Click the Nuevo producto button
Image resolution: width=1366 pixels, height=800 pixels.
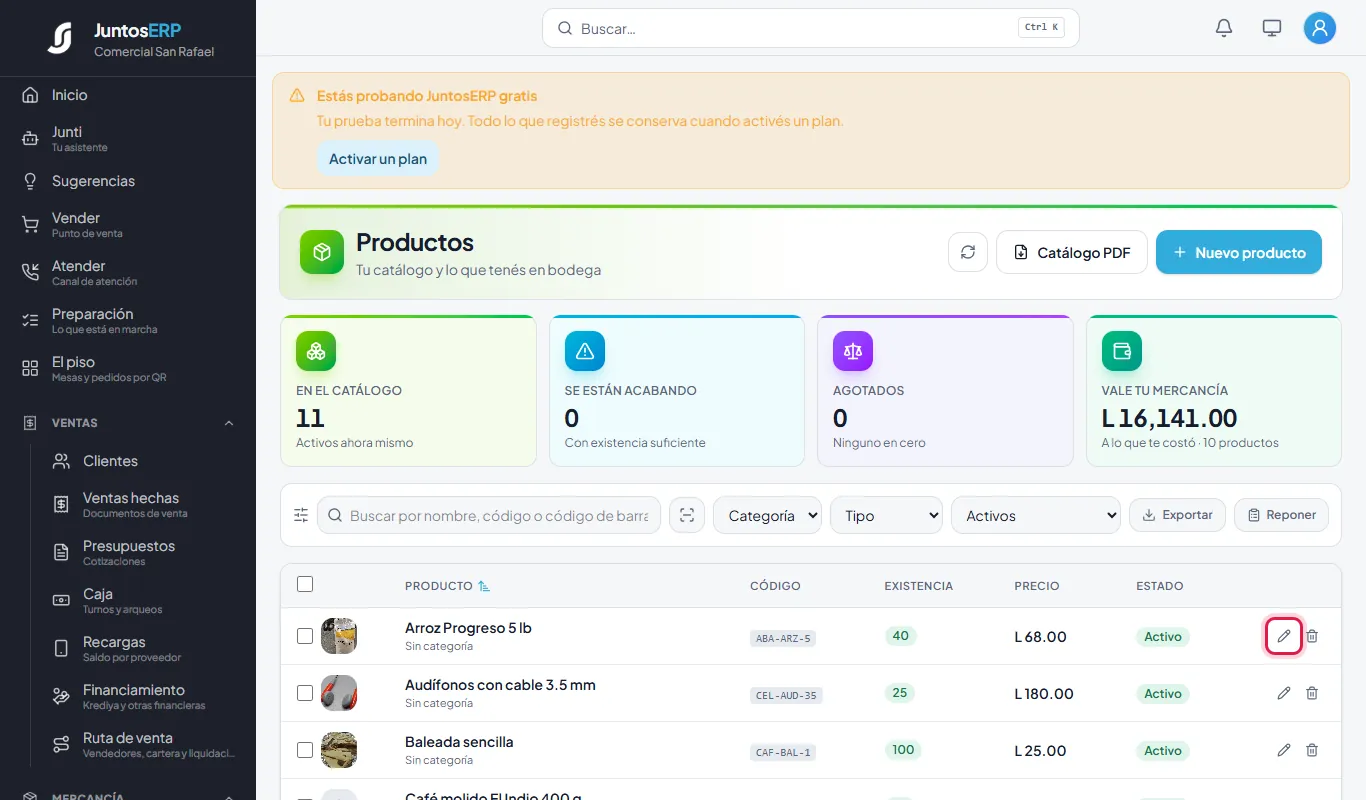click(x=1239, y=252)
